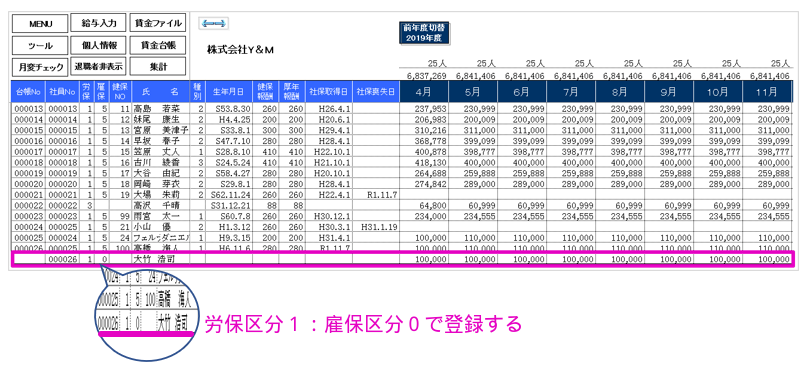812x378 pixels.
Task: Run 月変チェック
Action: 40,67
